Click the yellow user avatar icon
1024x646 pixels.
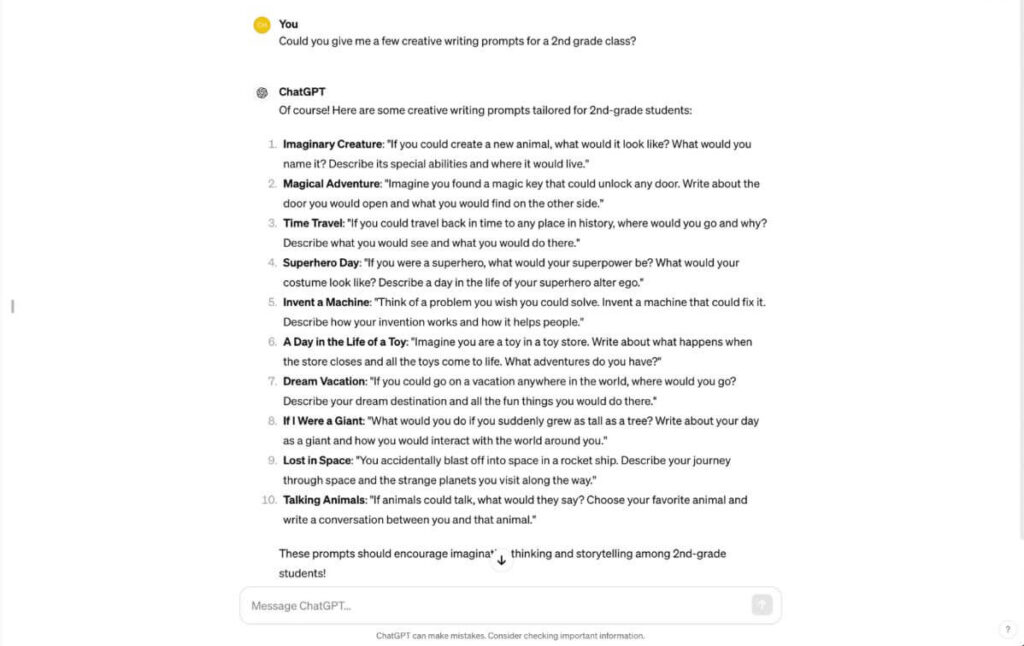click(262, 25)
